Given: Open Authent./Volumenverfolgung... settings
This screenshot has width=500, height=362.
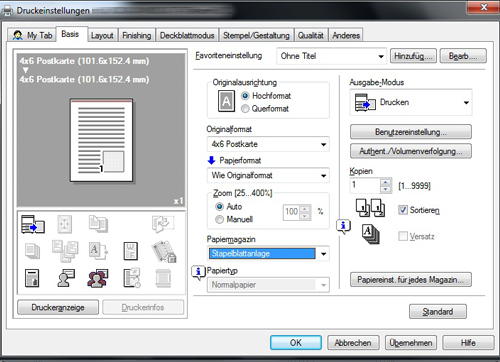Looking at the screenshot, I should tap(411, 151).
